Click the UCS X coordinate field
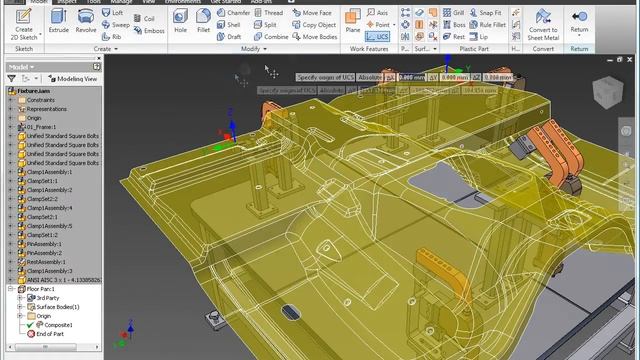Image resolution: width=640 pixels, height=360 pixels. pos(411,77)
